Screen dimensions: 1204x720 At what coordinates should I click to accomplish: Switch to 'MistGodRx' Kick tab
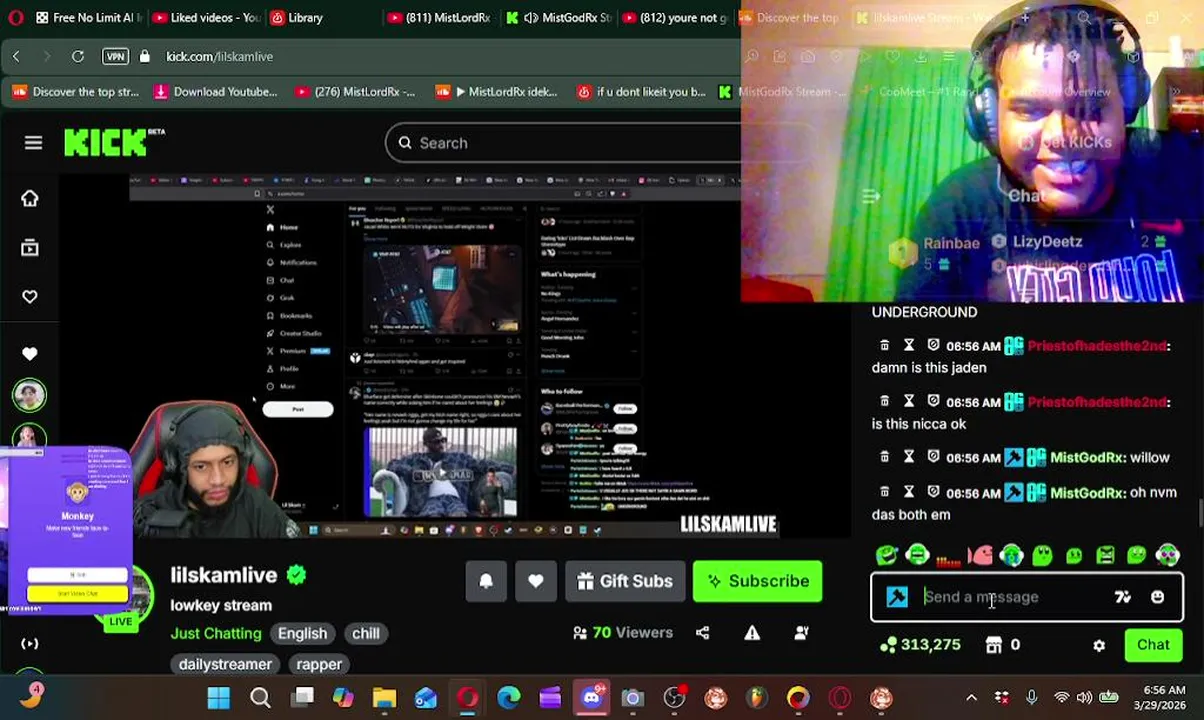(560, 17)
